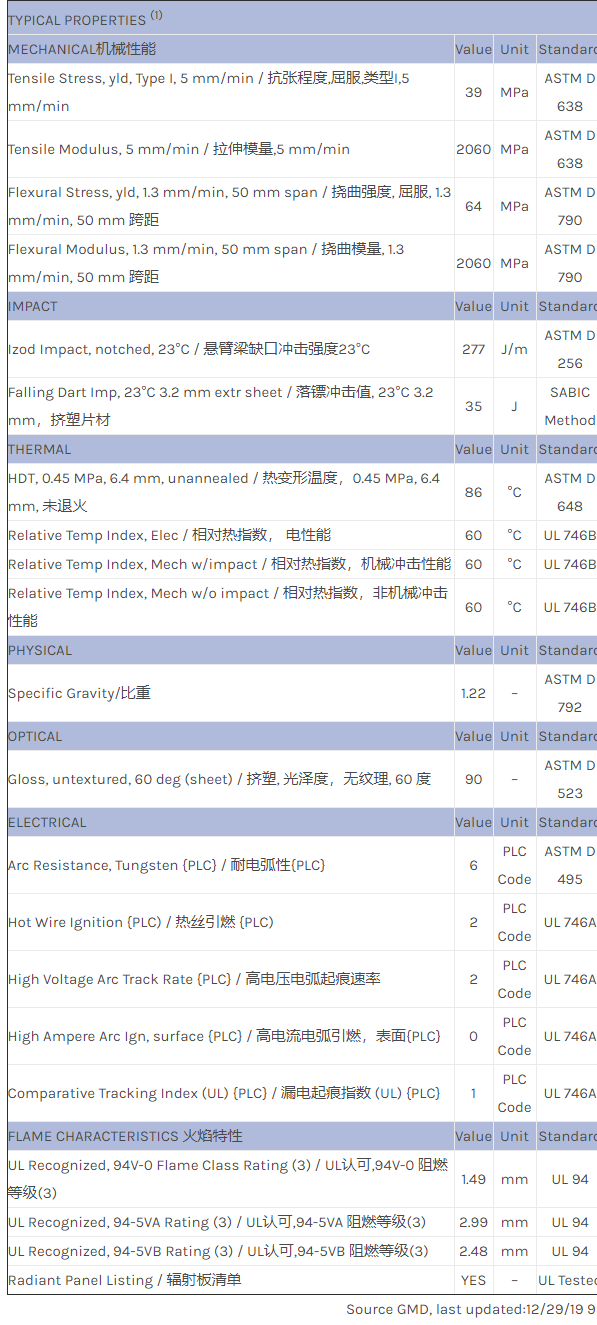Select the MECHANICAL机械性能 section header

[x=82, y=49]
